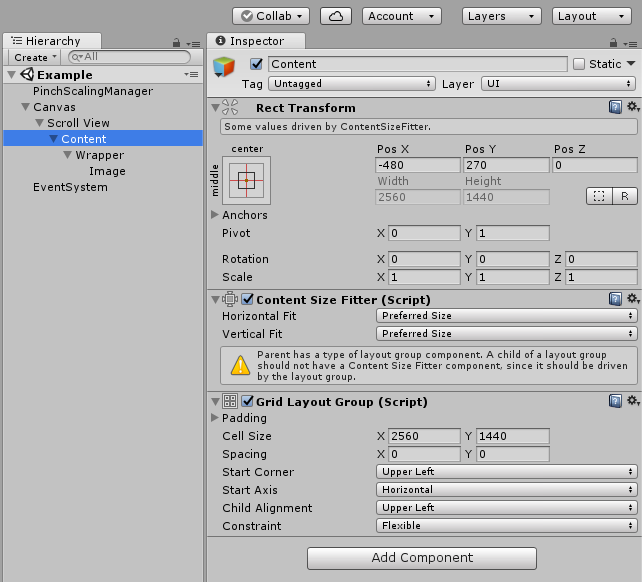Click the Inspector info icon
The width and height of the screenshot is (642, 582).
pyautogui.click(x=220, y=40)
